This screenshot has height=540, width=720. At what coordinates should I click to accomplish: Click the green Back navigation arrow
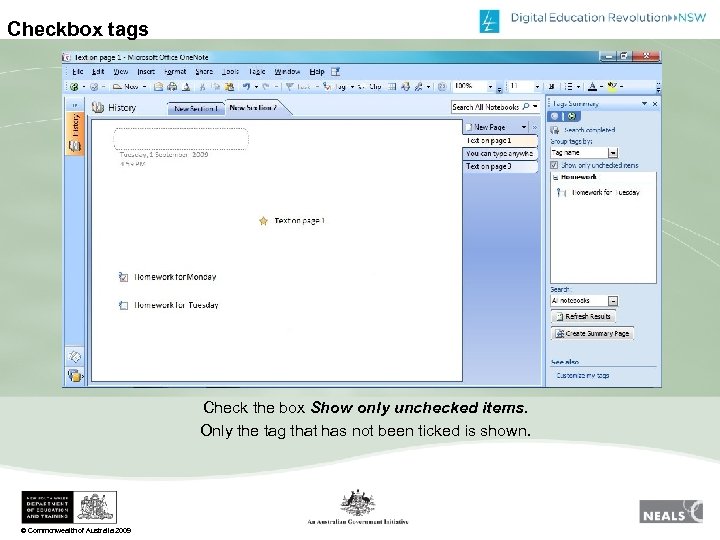coord(74,86)
